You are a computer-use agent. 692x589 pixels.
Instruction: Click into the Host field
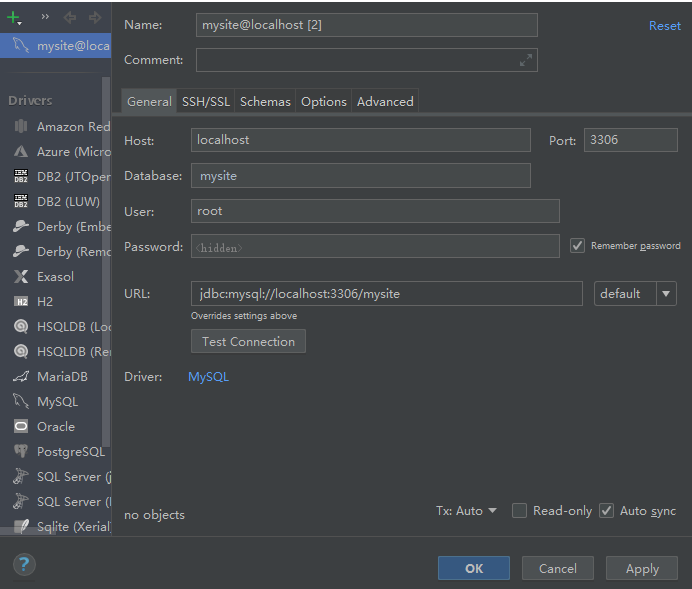[x=361, y=140]
